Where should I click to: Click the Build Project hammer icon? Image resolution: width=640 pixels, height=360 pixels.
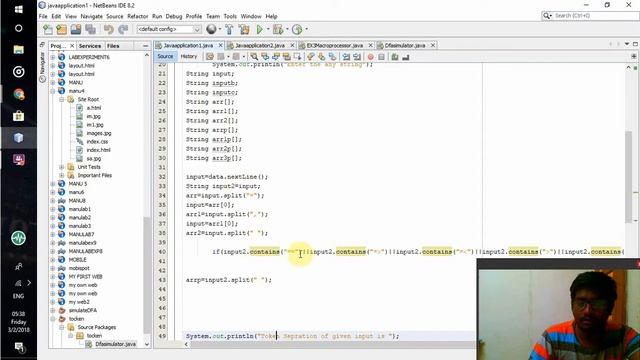(x=229, y=29)
